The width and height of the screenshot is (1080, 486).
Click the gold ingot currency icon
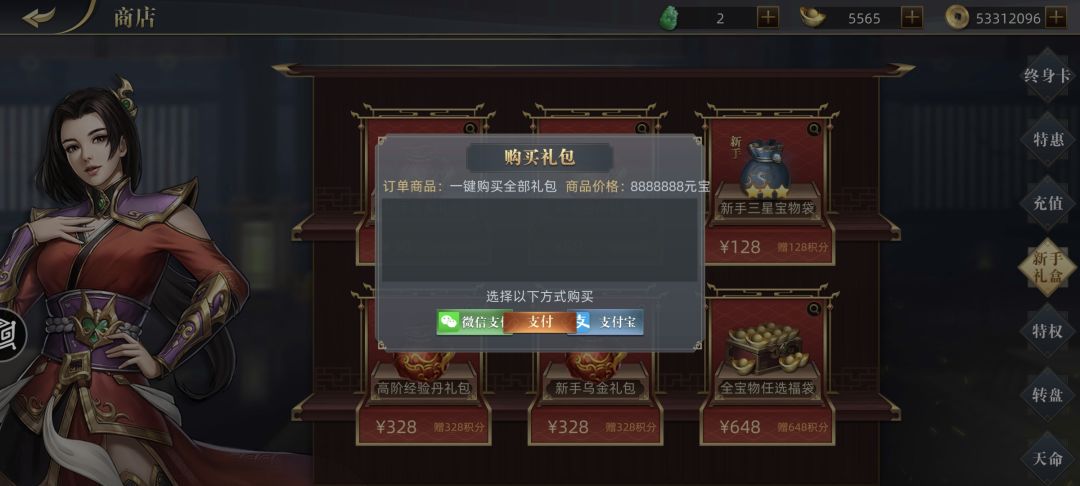click(813, 17)
